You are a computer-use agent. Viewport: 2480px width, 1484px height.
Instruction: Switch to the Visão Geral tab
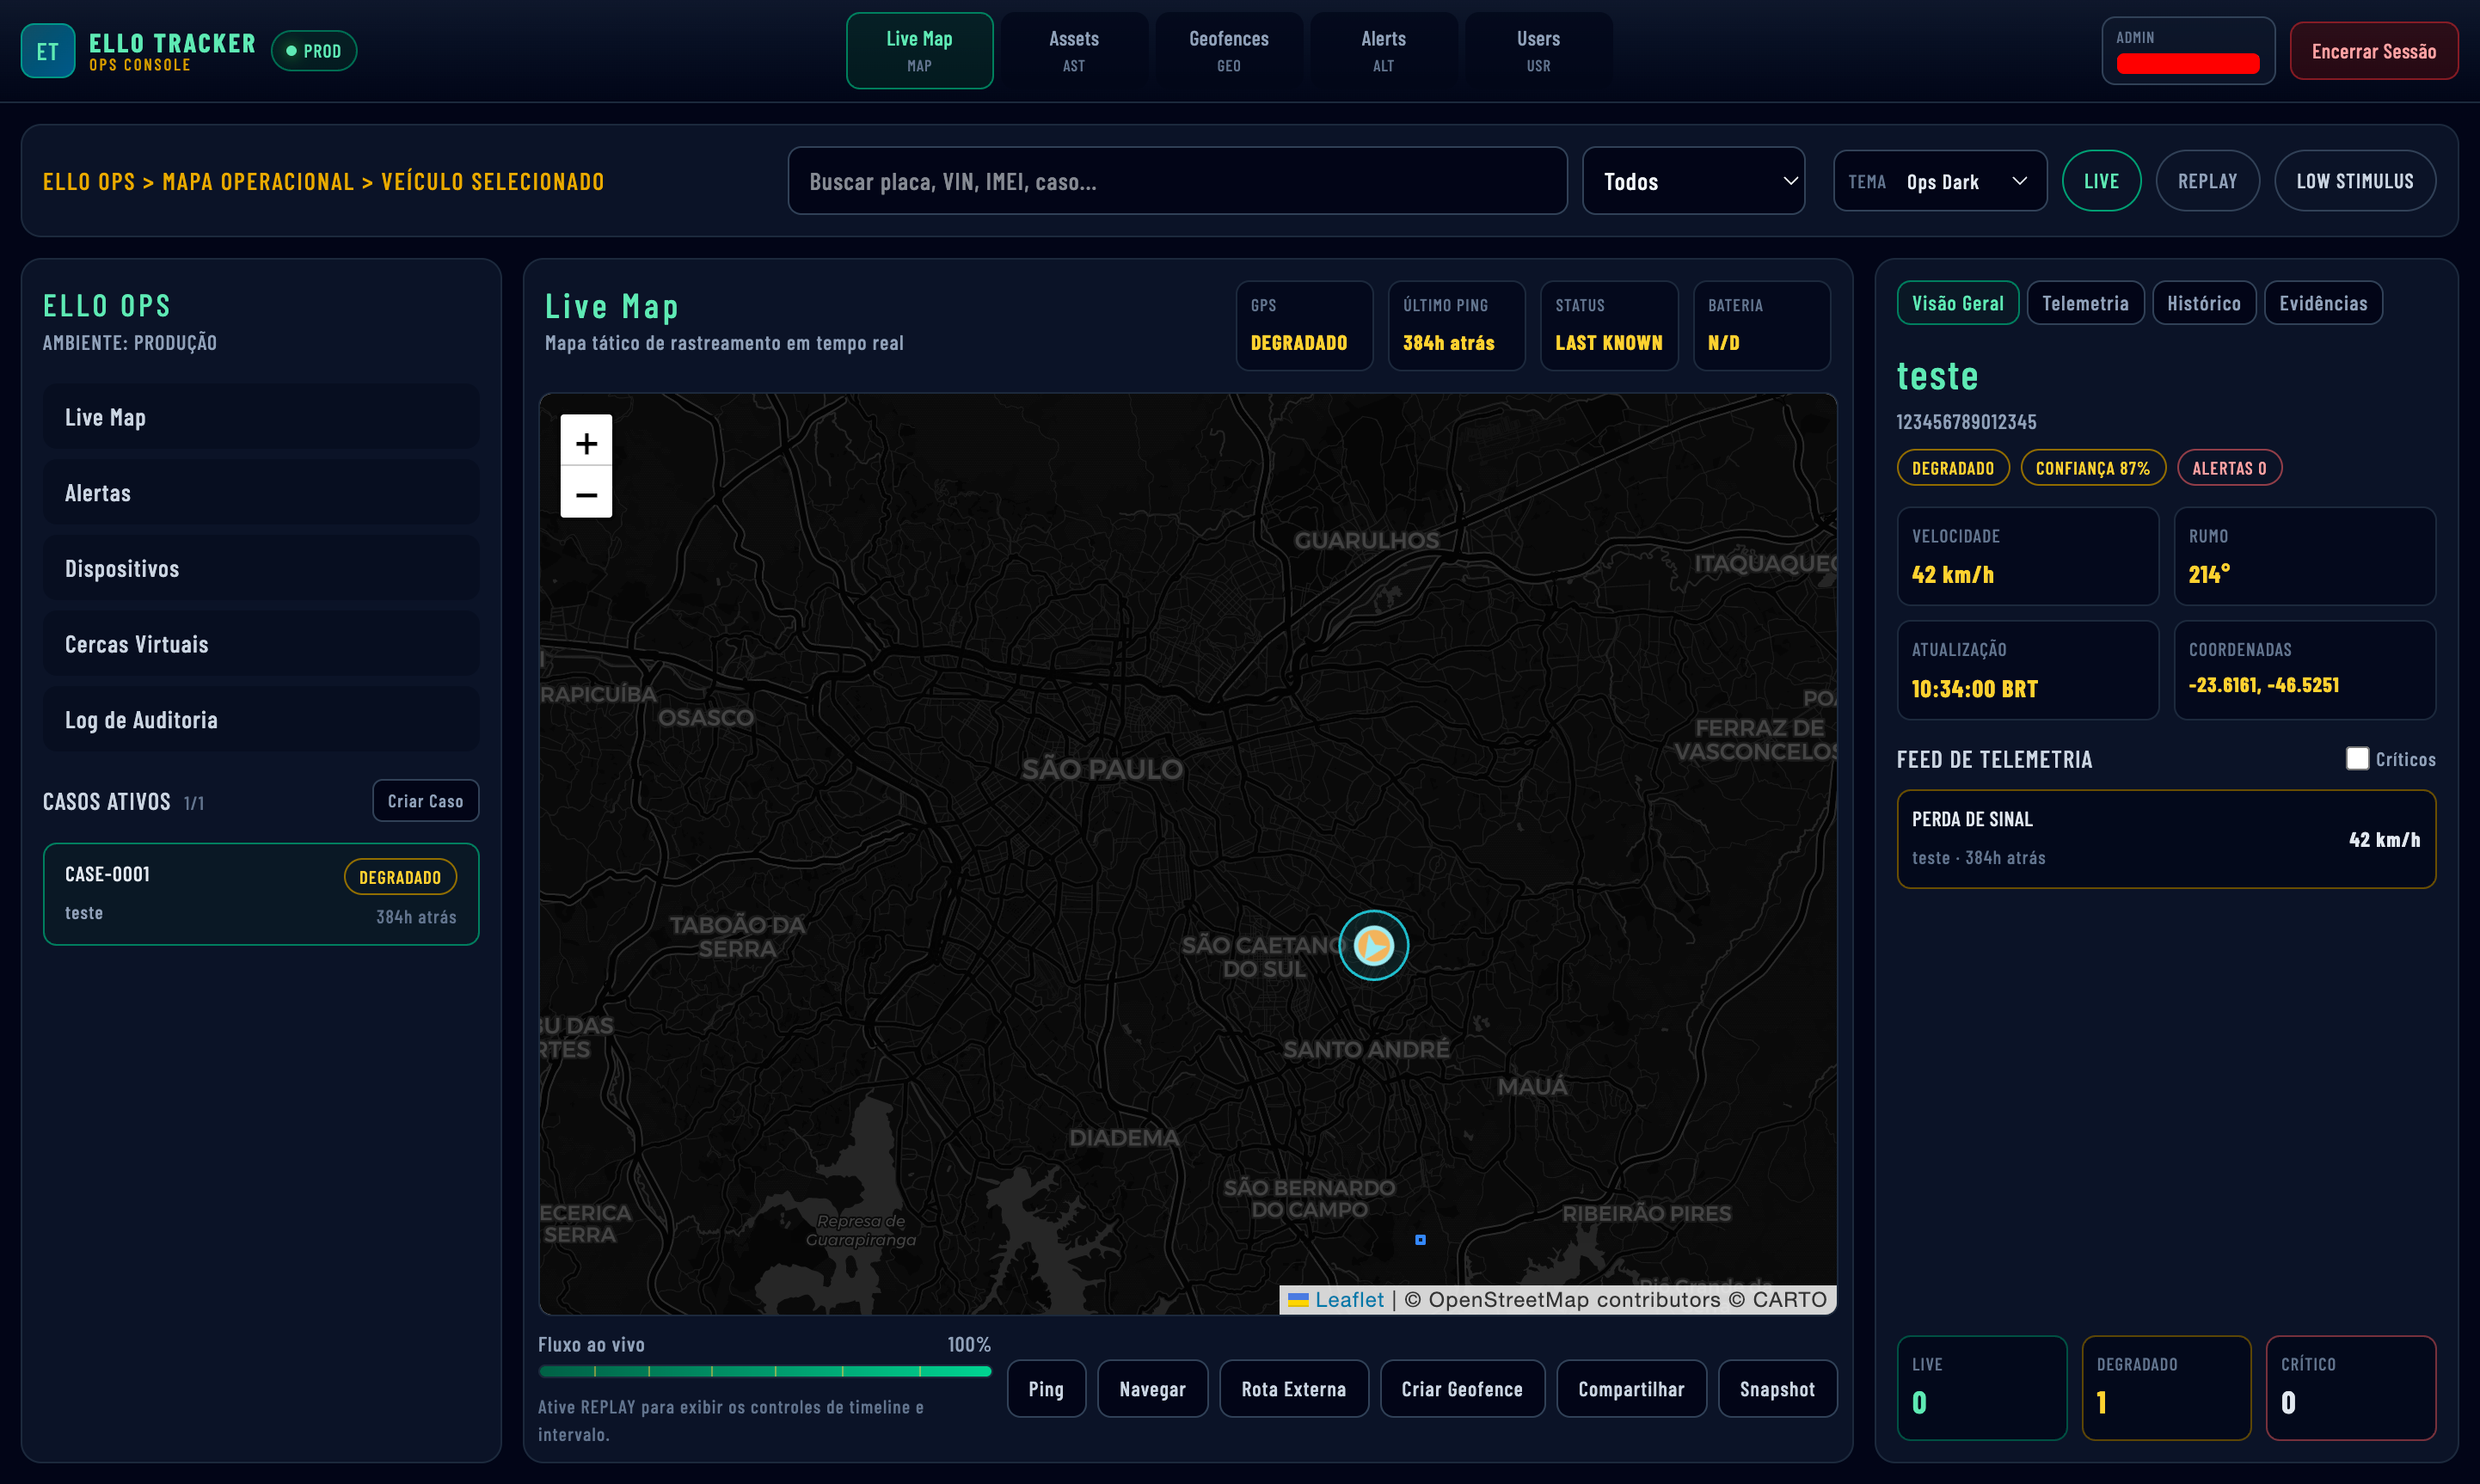(1957, 303)
